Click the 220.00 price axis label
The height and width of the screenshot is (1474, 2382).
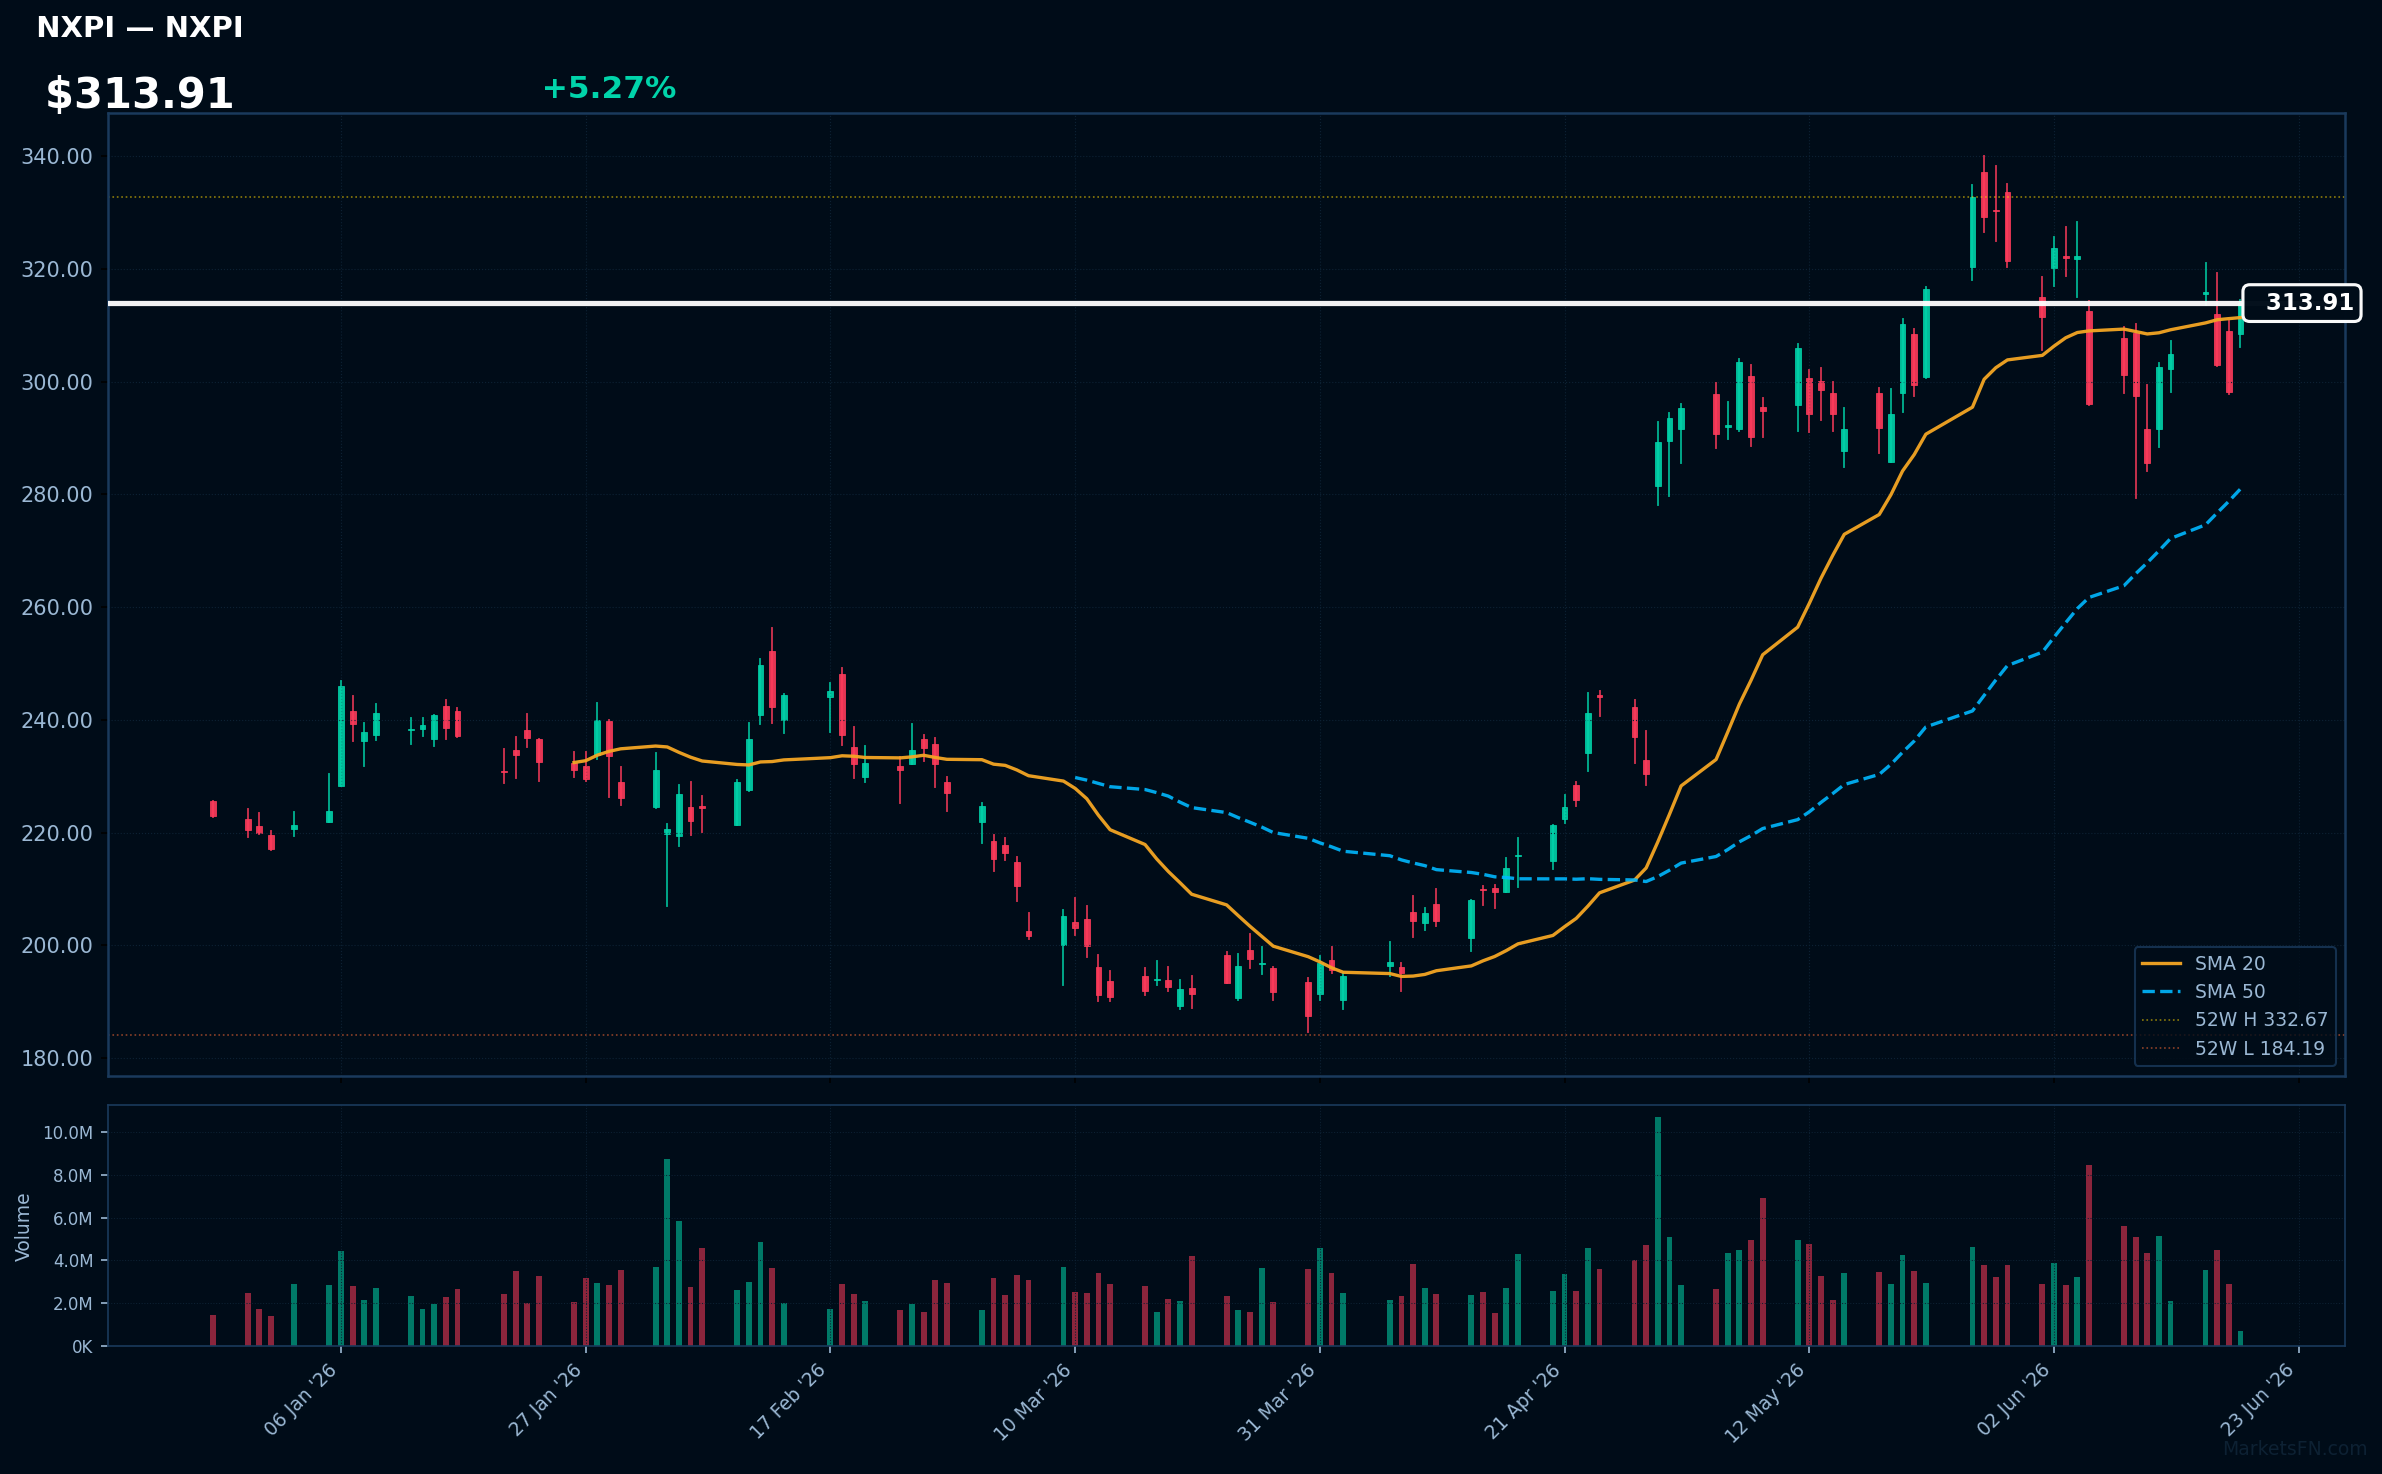point(57,834)
